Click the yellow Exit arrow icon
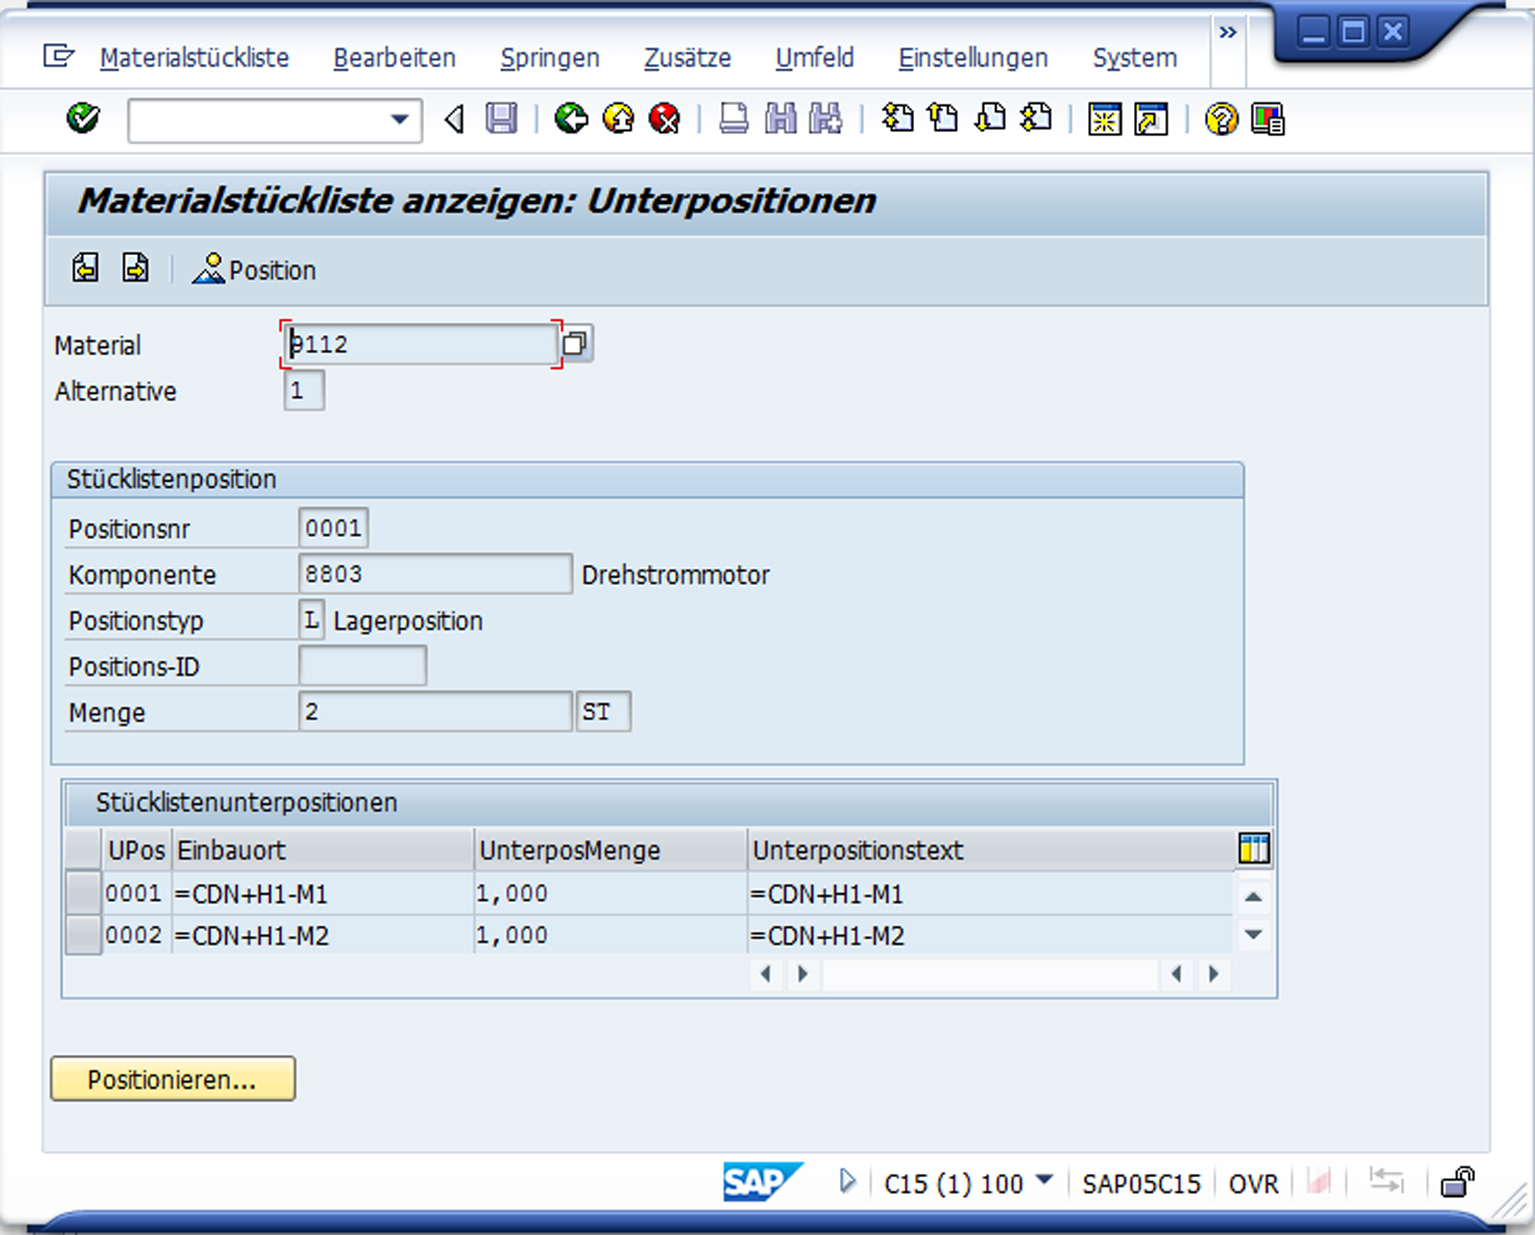Image resolution: width=1535 pixels, height=1235 pixels. [618, 119]
